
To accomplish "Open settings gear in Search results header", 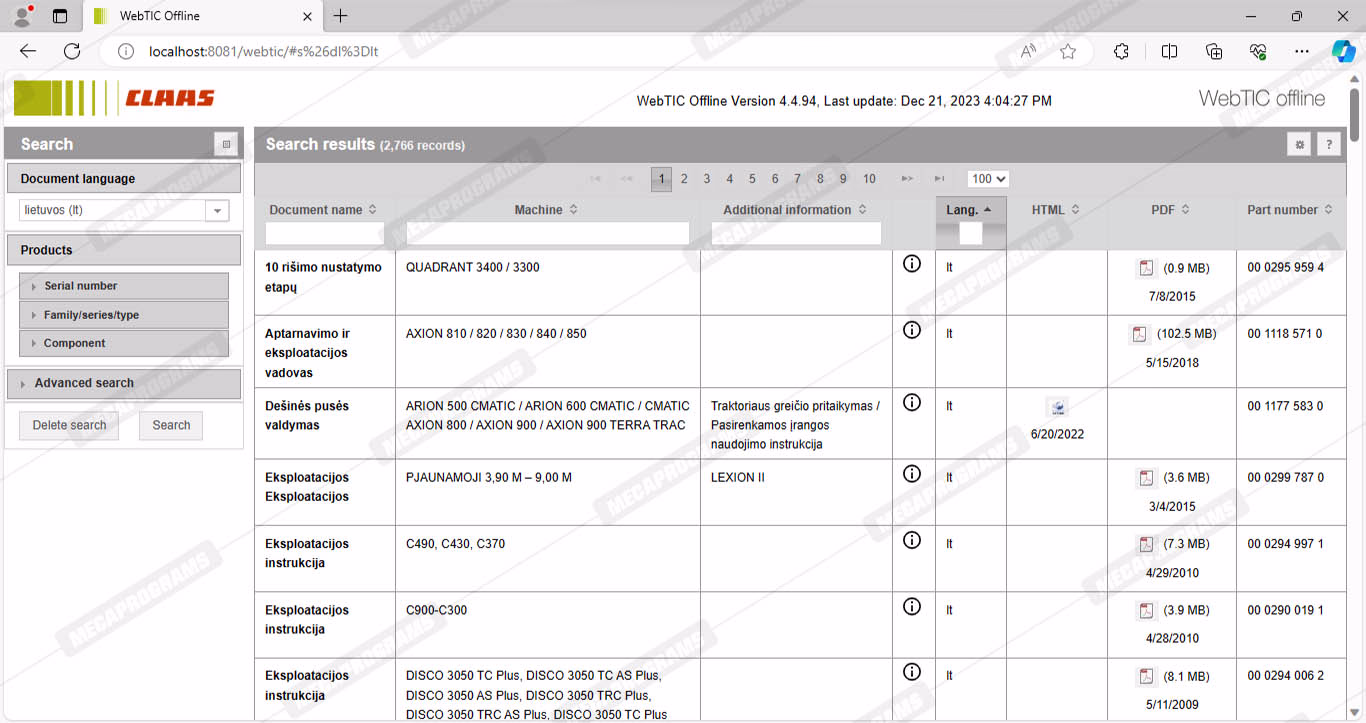I will click(x=1299, y=145).
